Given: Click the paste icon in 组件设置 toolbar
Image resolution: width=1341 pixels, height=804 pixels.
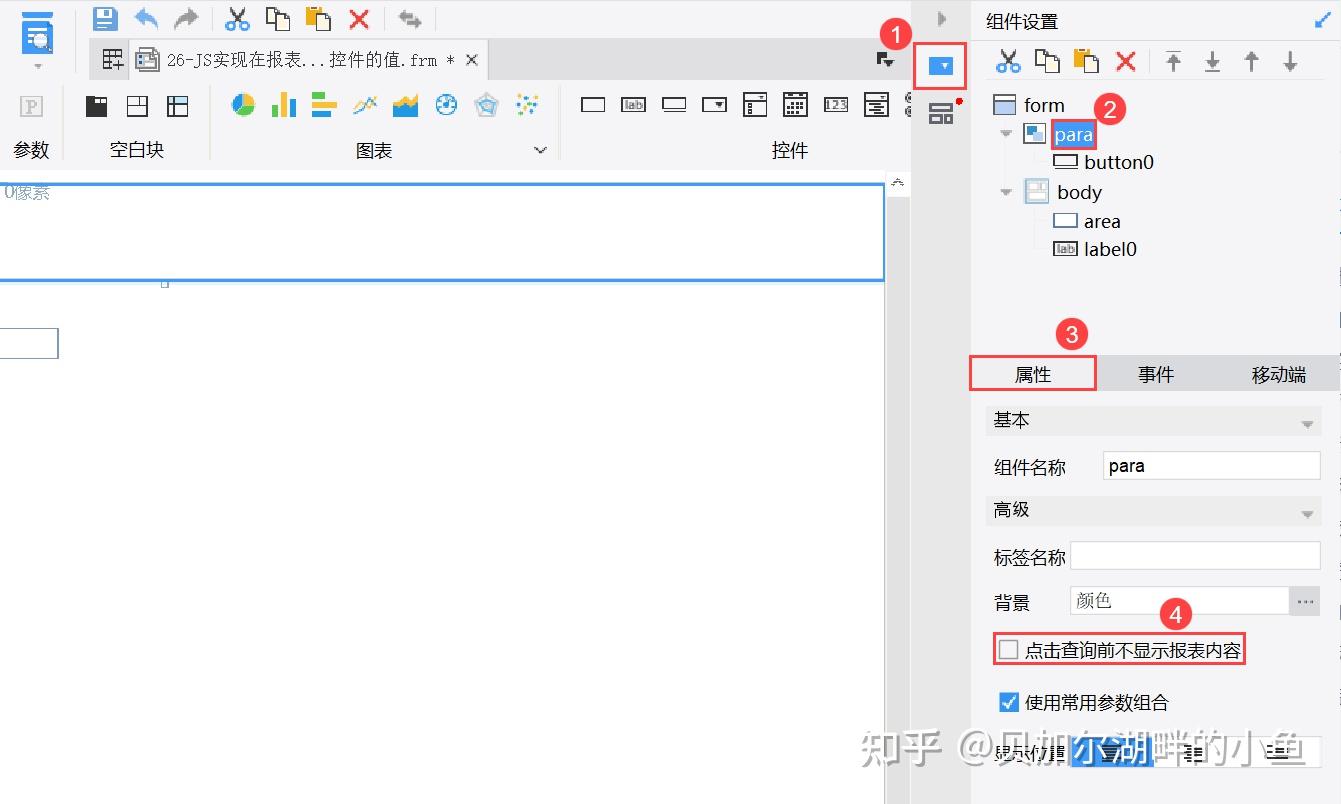Looking at the screenshot, I should pos(1086,61).
